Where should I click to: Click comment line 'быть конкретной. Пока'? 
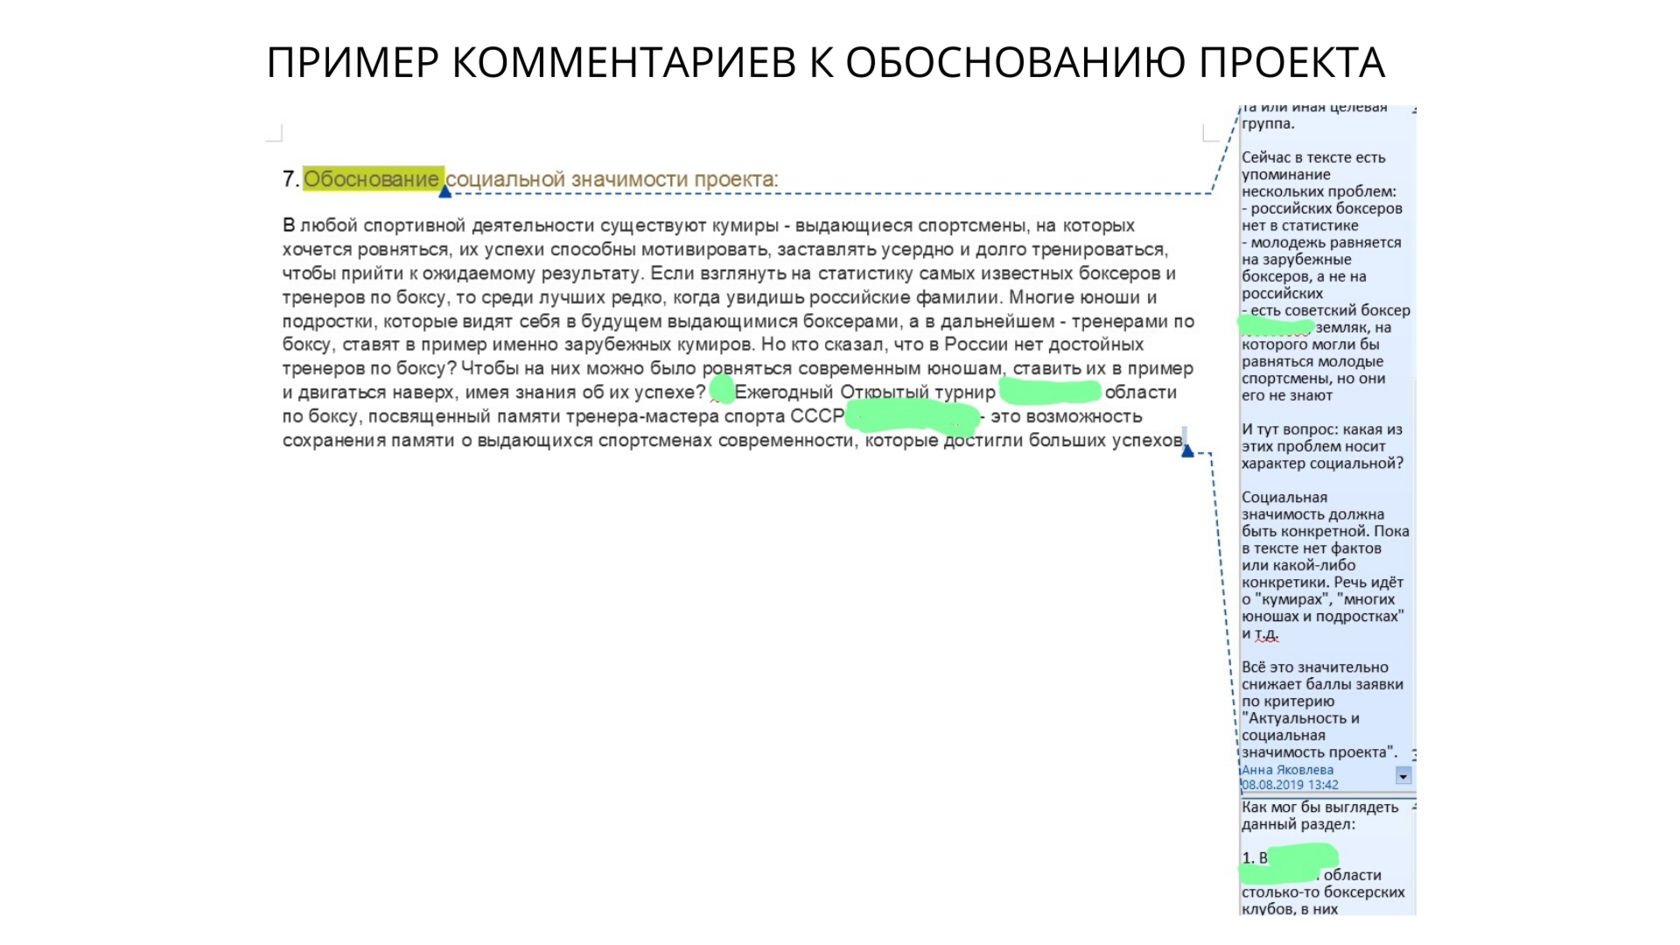tap(1325, 531)
